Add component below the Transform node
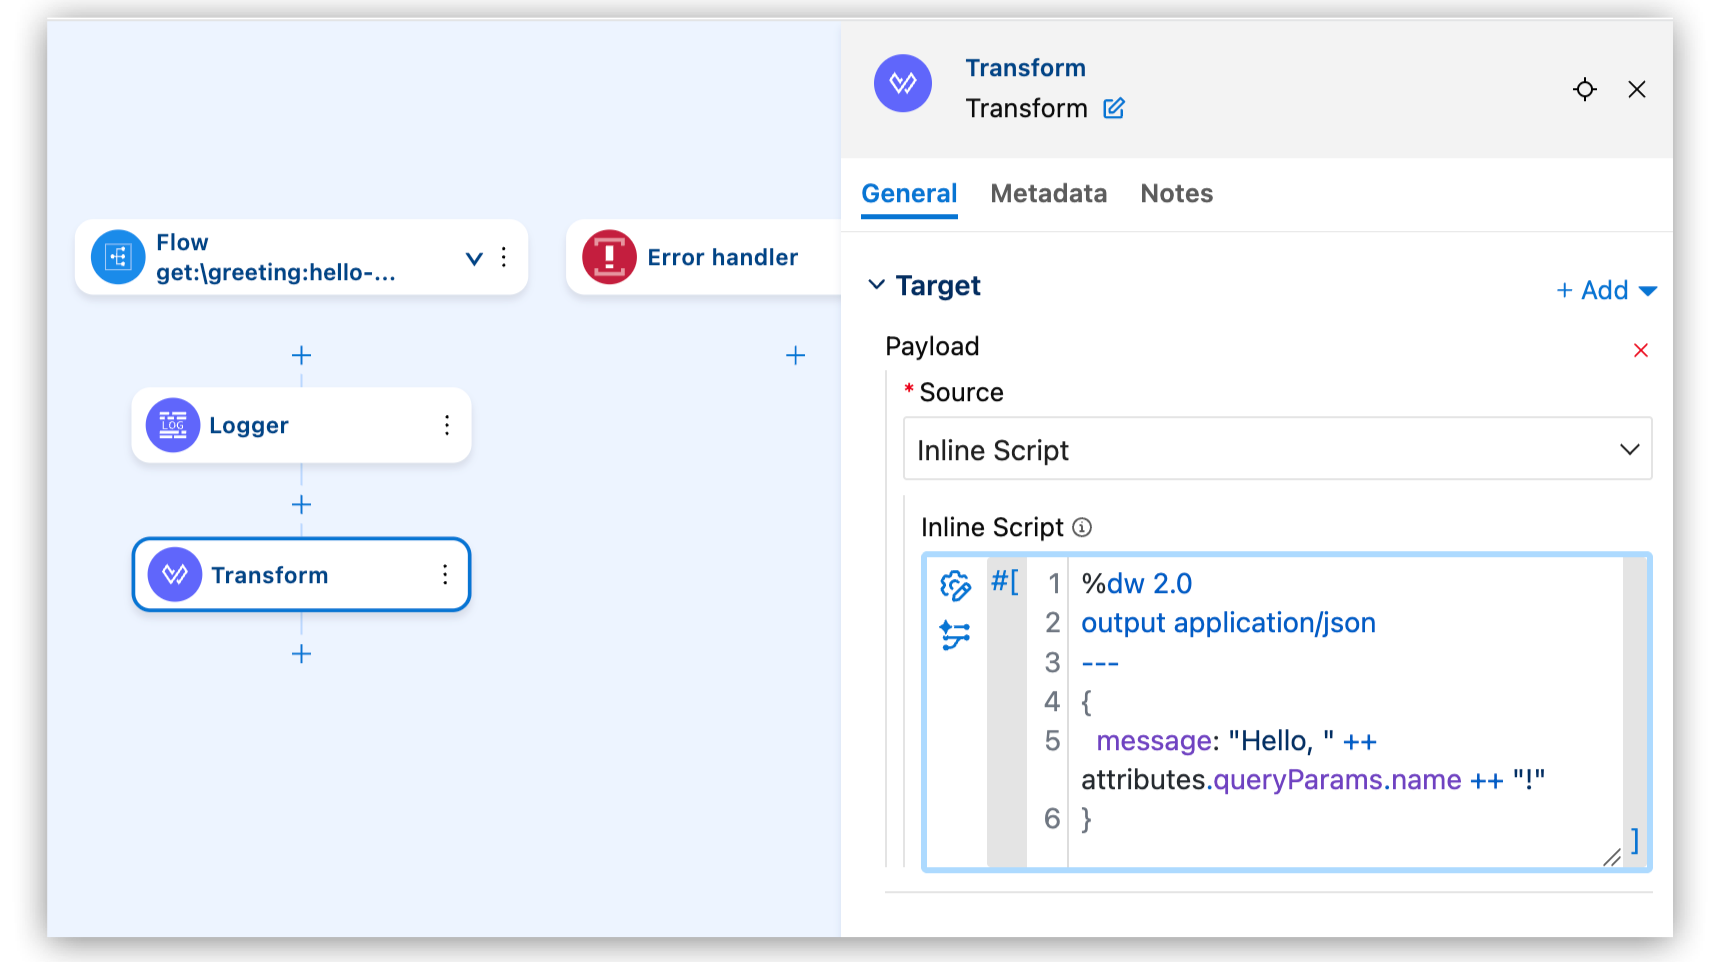Screen dimensions: 1720x962 pyautogui.click(x=301, y=654)
